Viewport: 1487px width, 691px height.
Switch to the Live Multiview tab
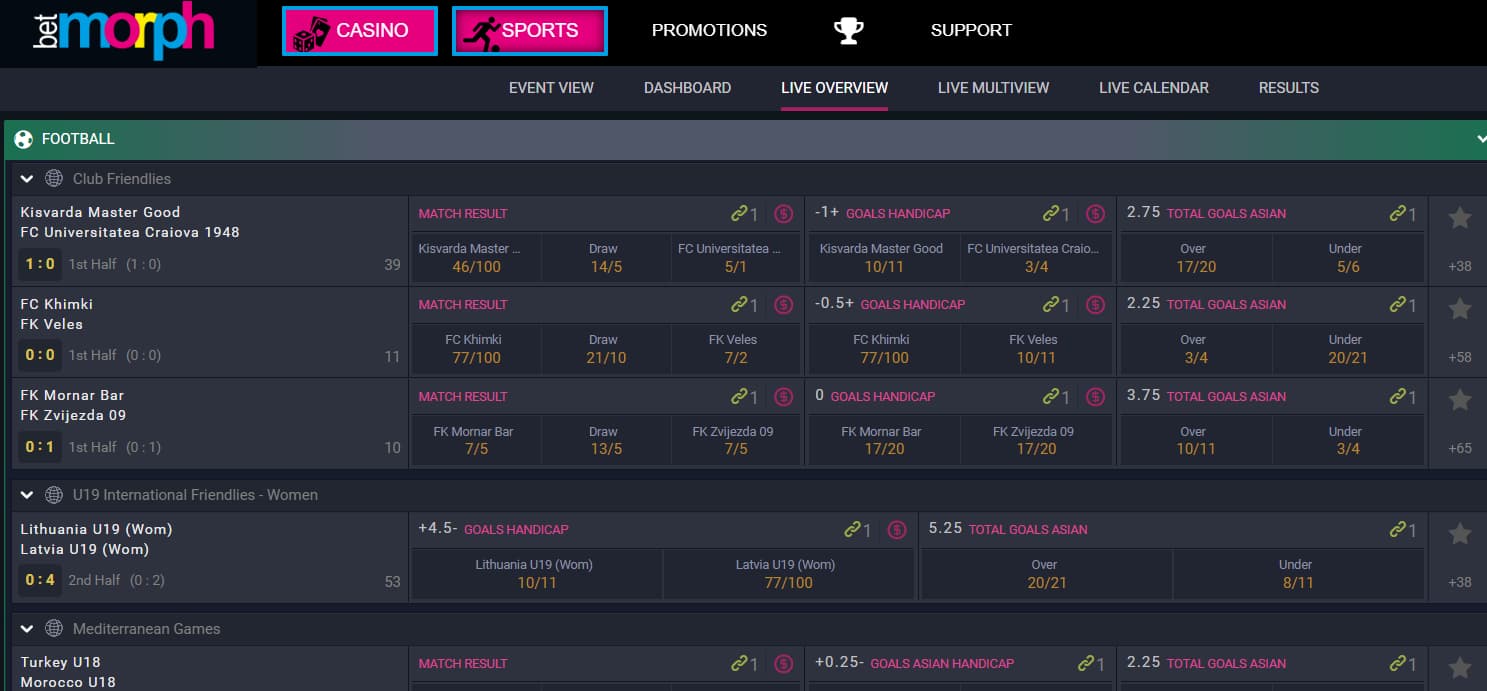tap(993, 88)
